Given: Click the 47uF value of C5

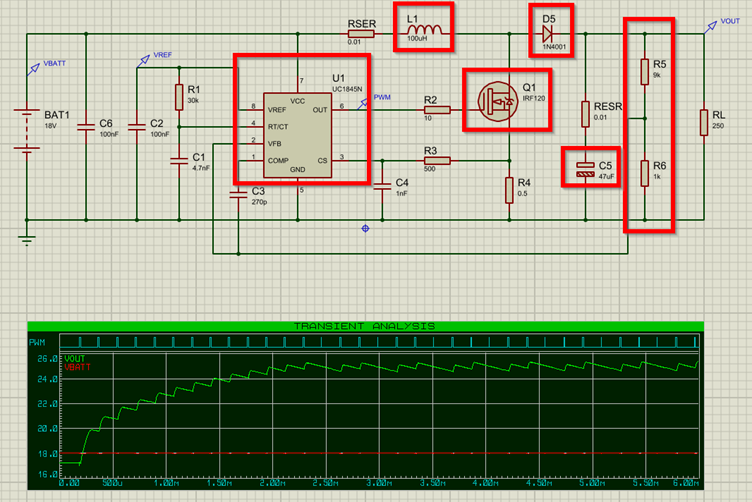Looking at the screenshot, I should (606, 176).
